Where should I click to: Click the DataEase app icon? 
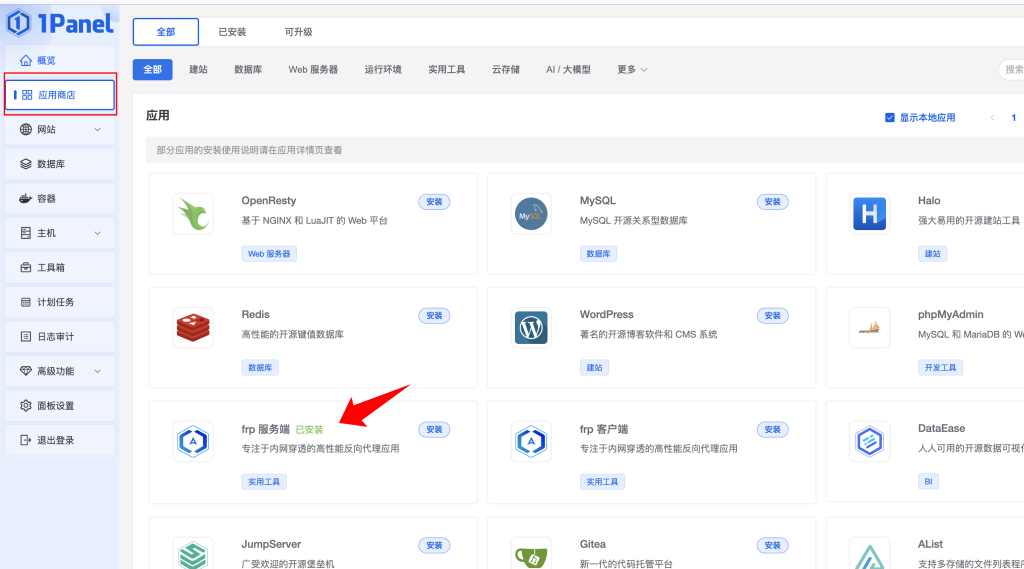(869, 442)
